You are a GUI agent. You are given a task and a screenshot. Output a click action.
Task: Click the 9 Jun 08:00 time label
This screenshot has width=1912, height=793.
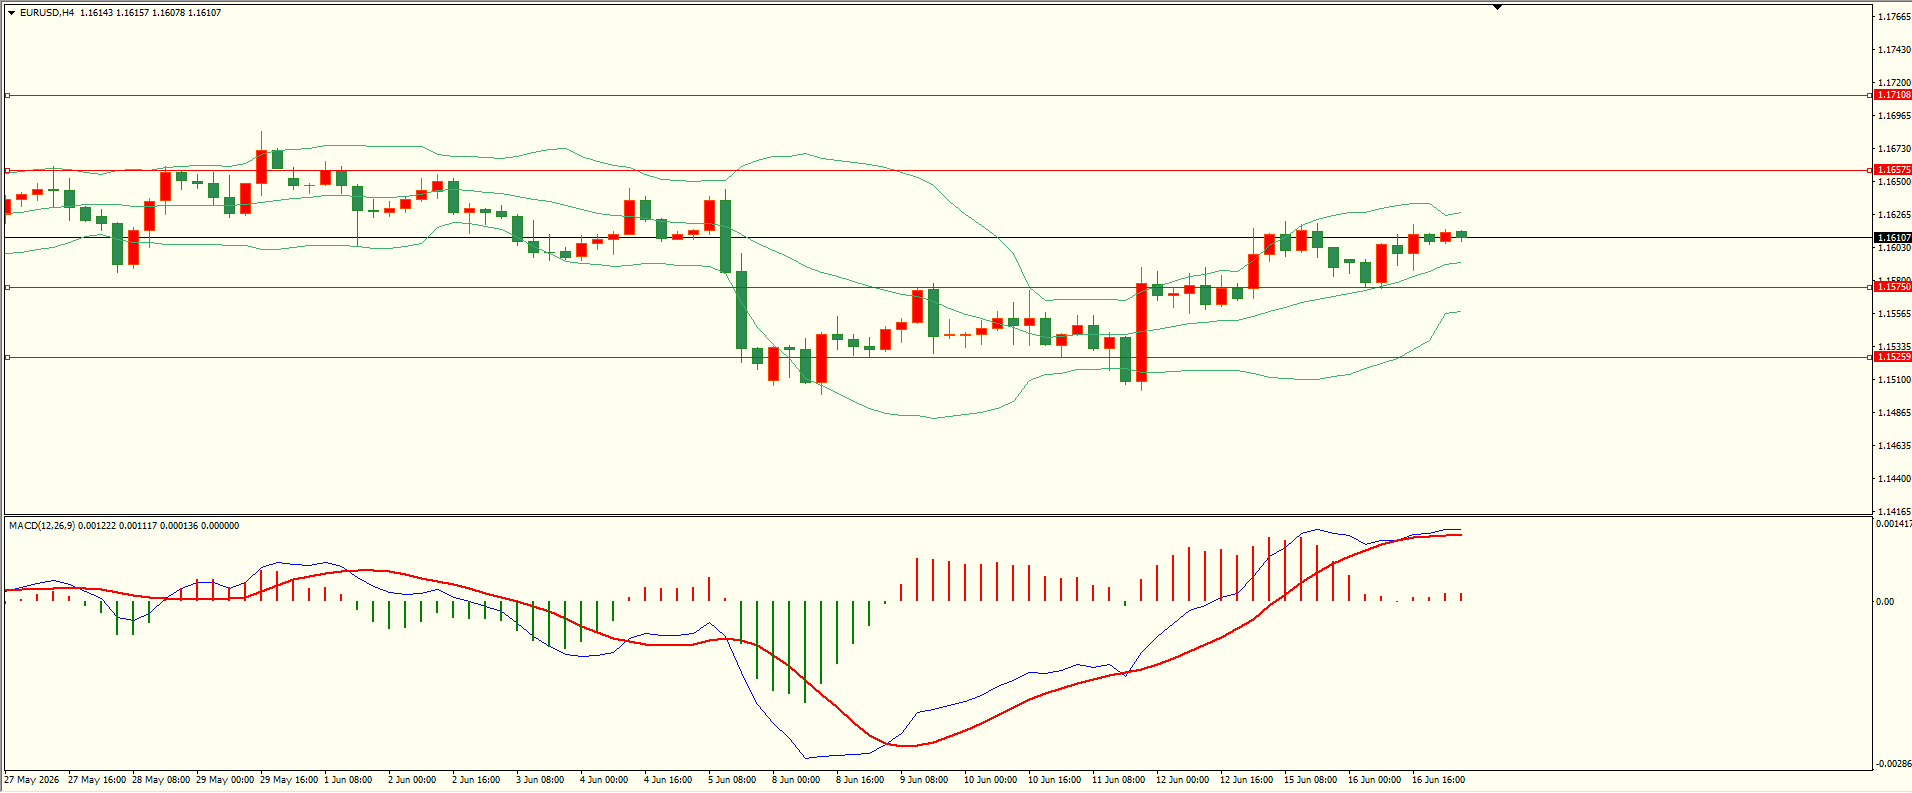pyautogui.click(x=924, y=780)
